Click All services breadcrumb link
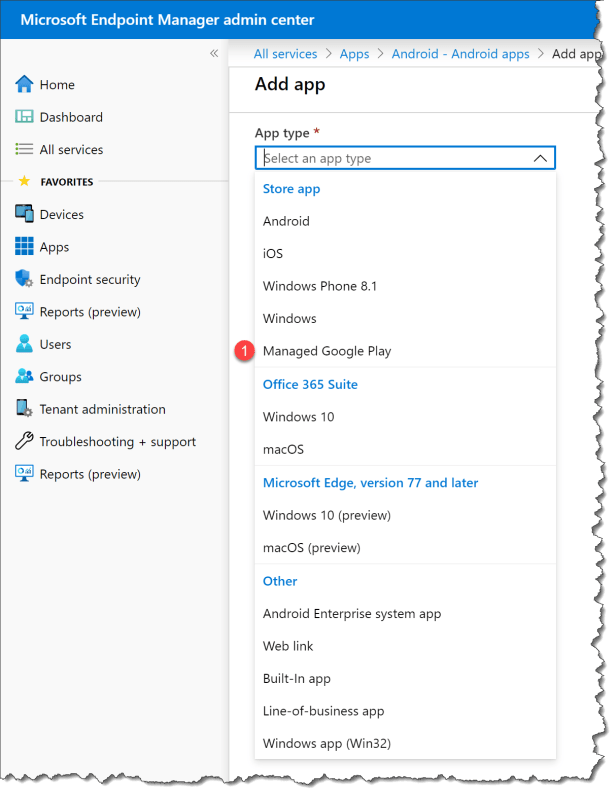The image size is (616, 795). [x=285, y=54]
